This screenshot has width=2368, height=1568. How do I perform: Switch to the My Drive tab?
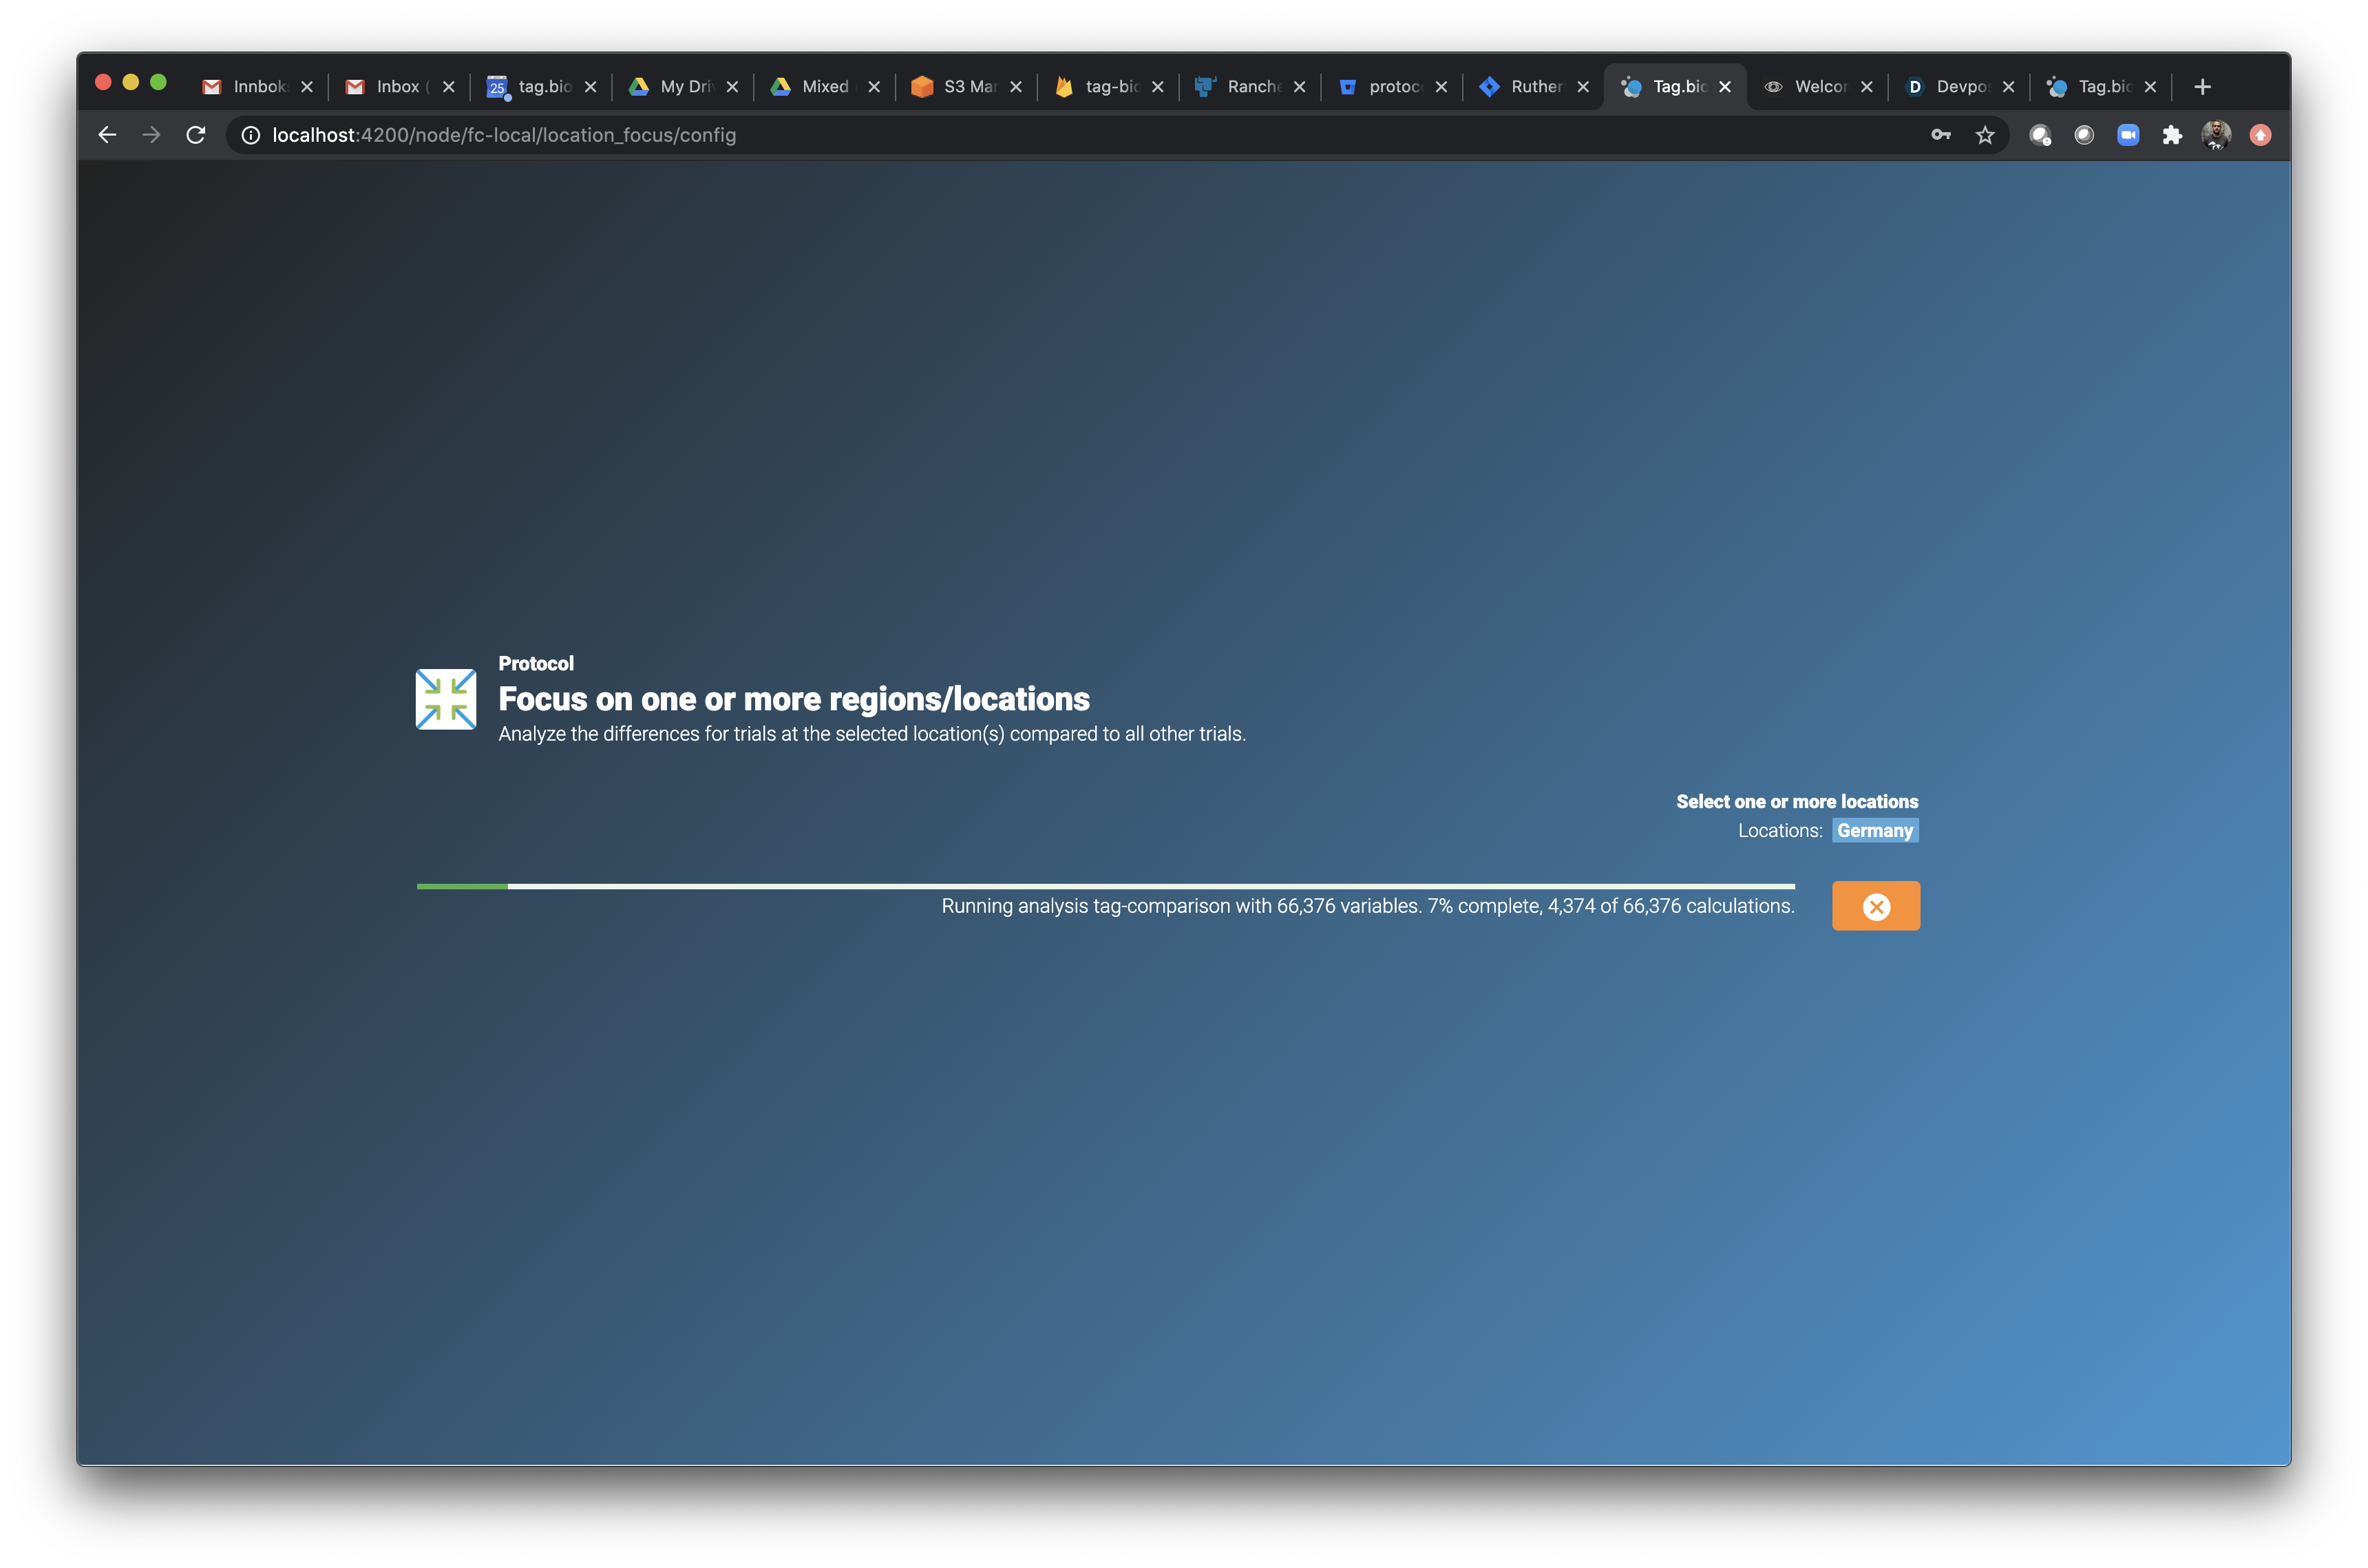pos(674,87)
